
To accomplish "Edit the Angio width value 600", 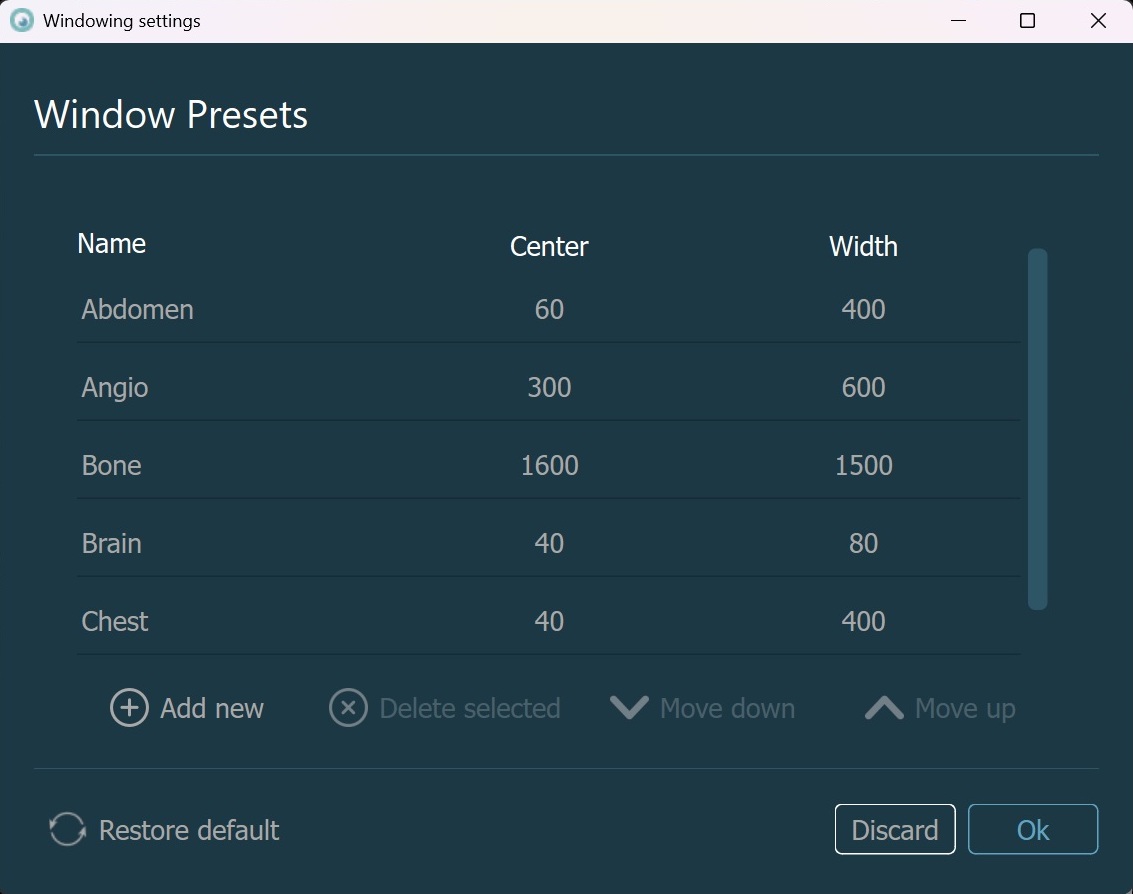I will point(863,388).
